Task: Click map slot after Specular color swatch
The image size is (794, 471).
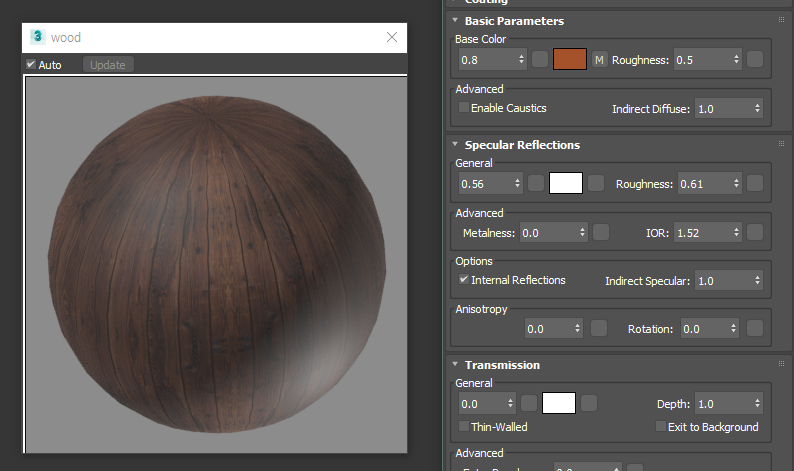Action: pyautogui.click(x=596, y=183)
